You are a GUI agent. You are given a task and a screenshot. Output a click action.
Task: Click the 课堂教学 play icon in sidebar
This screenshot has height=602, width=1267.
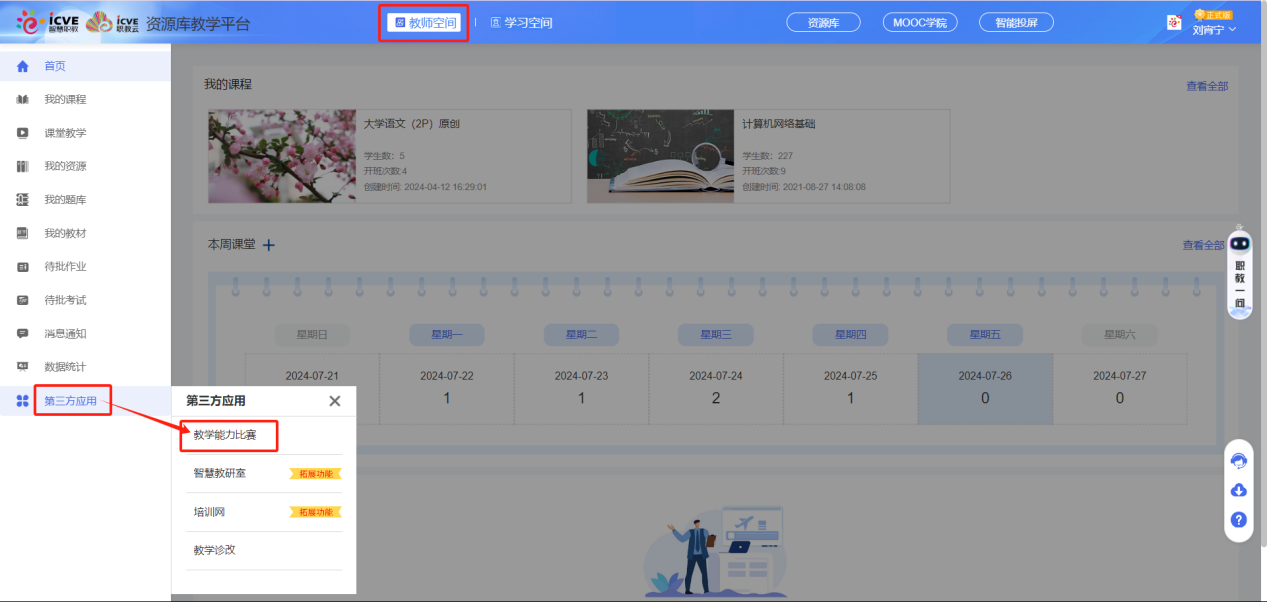(22, 133)
